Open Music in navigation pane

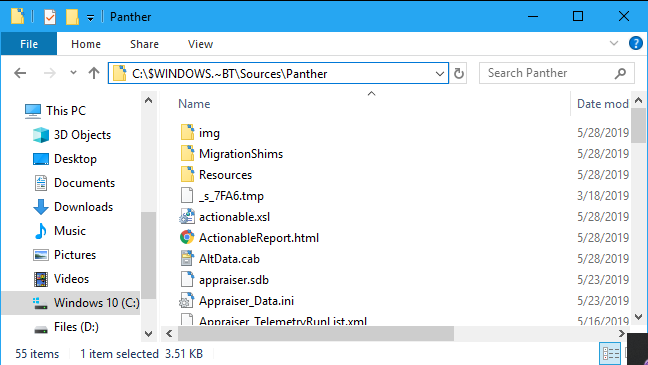(x=70, y=231)
